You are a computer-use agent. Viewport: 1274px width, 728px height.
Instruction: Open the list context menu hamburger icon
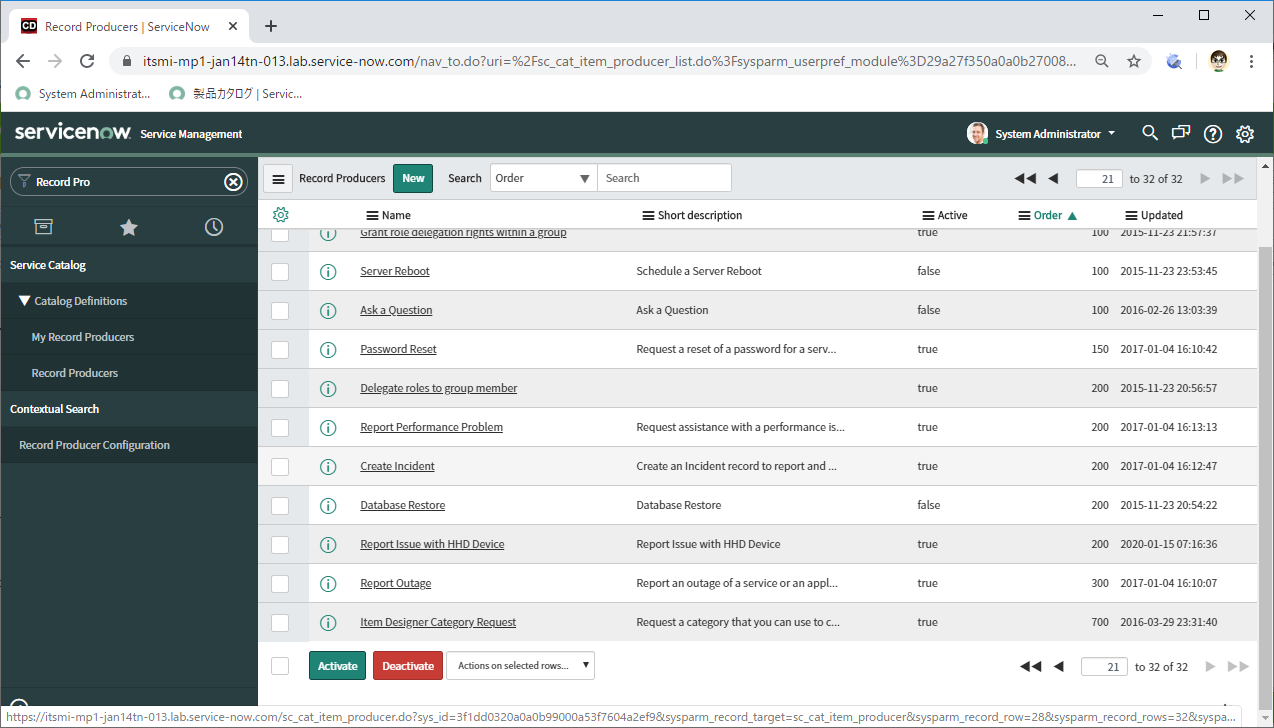tap(278, 178)
